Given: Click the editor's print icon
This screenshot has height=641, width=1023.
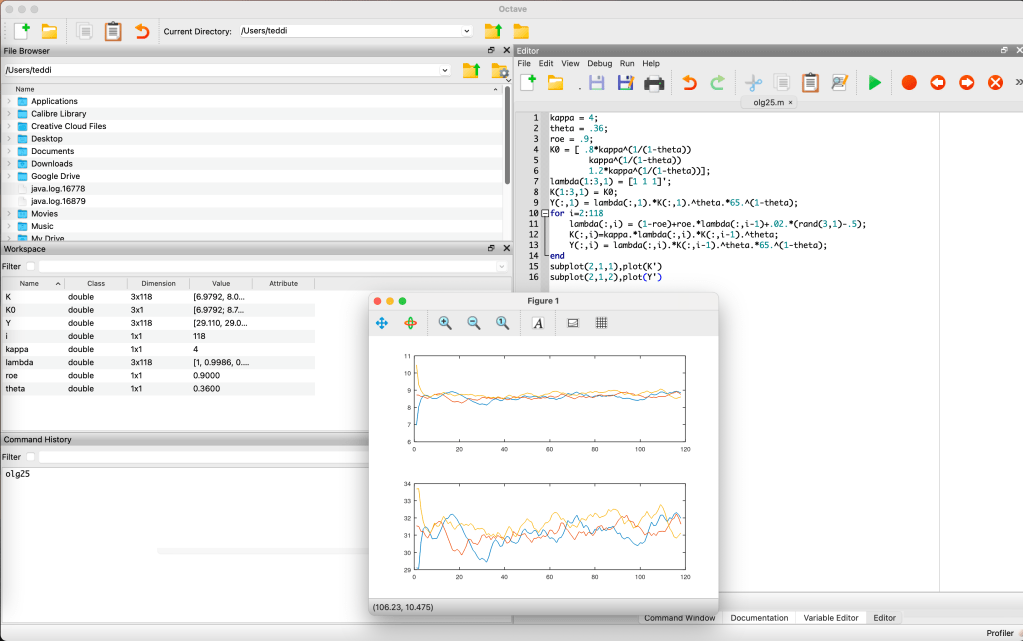Looking at the screenshot, I should (x=654, y=83).
